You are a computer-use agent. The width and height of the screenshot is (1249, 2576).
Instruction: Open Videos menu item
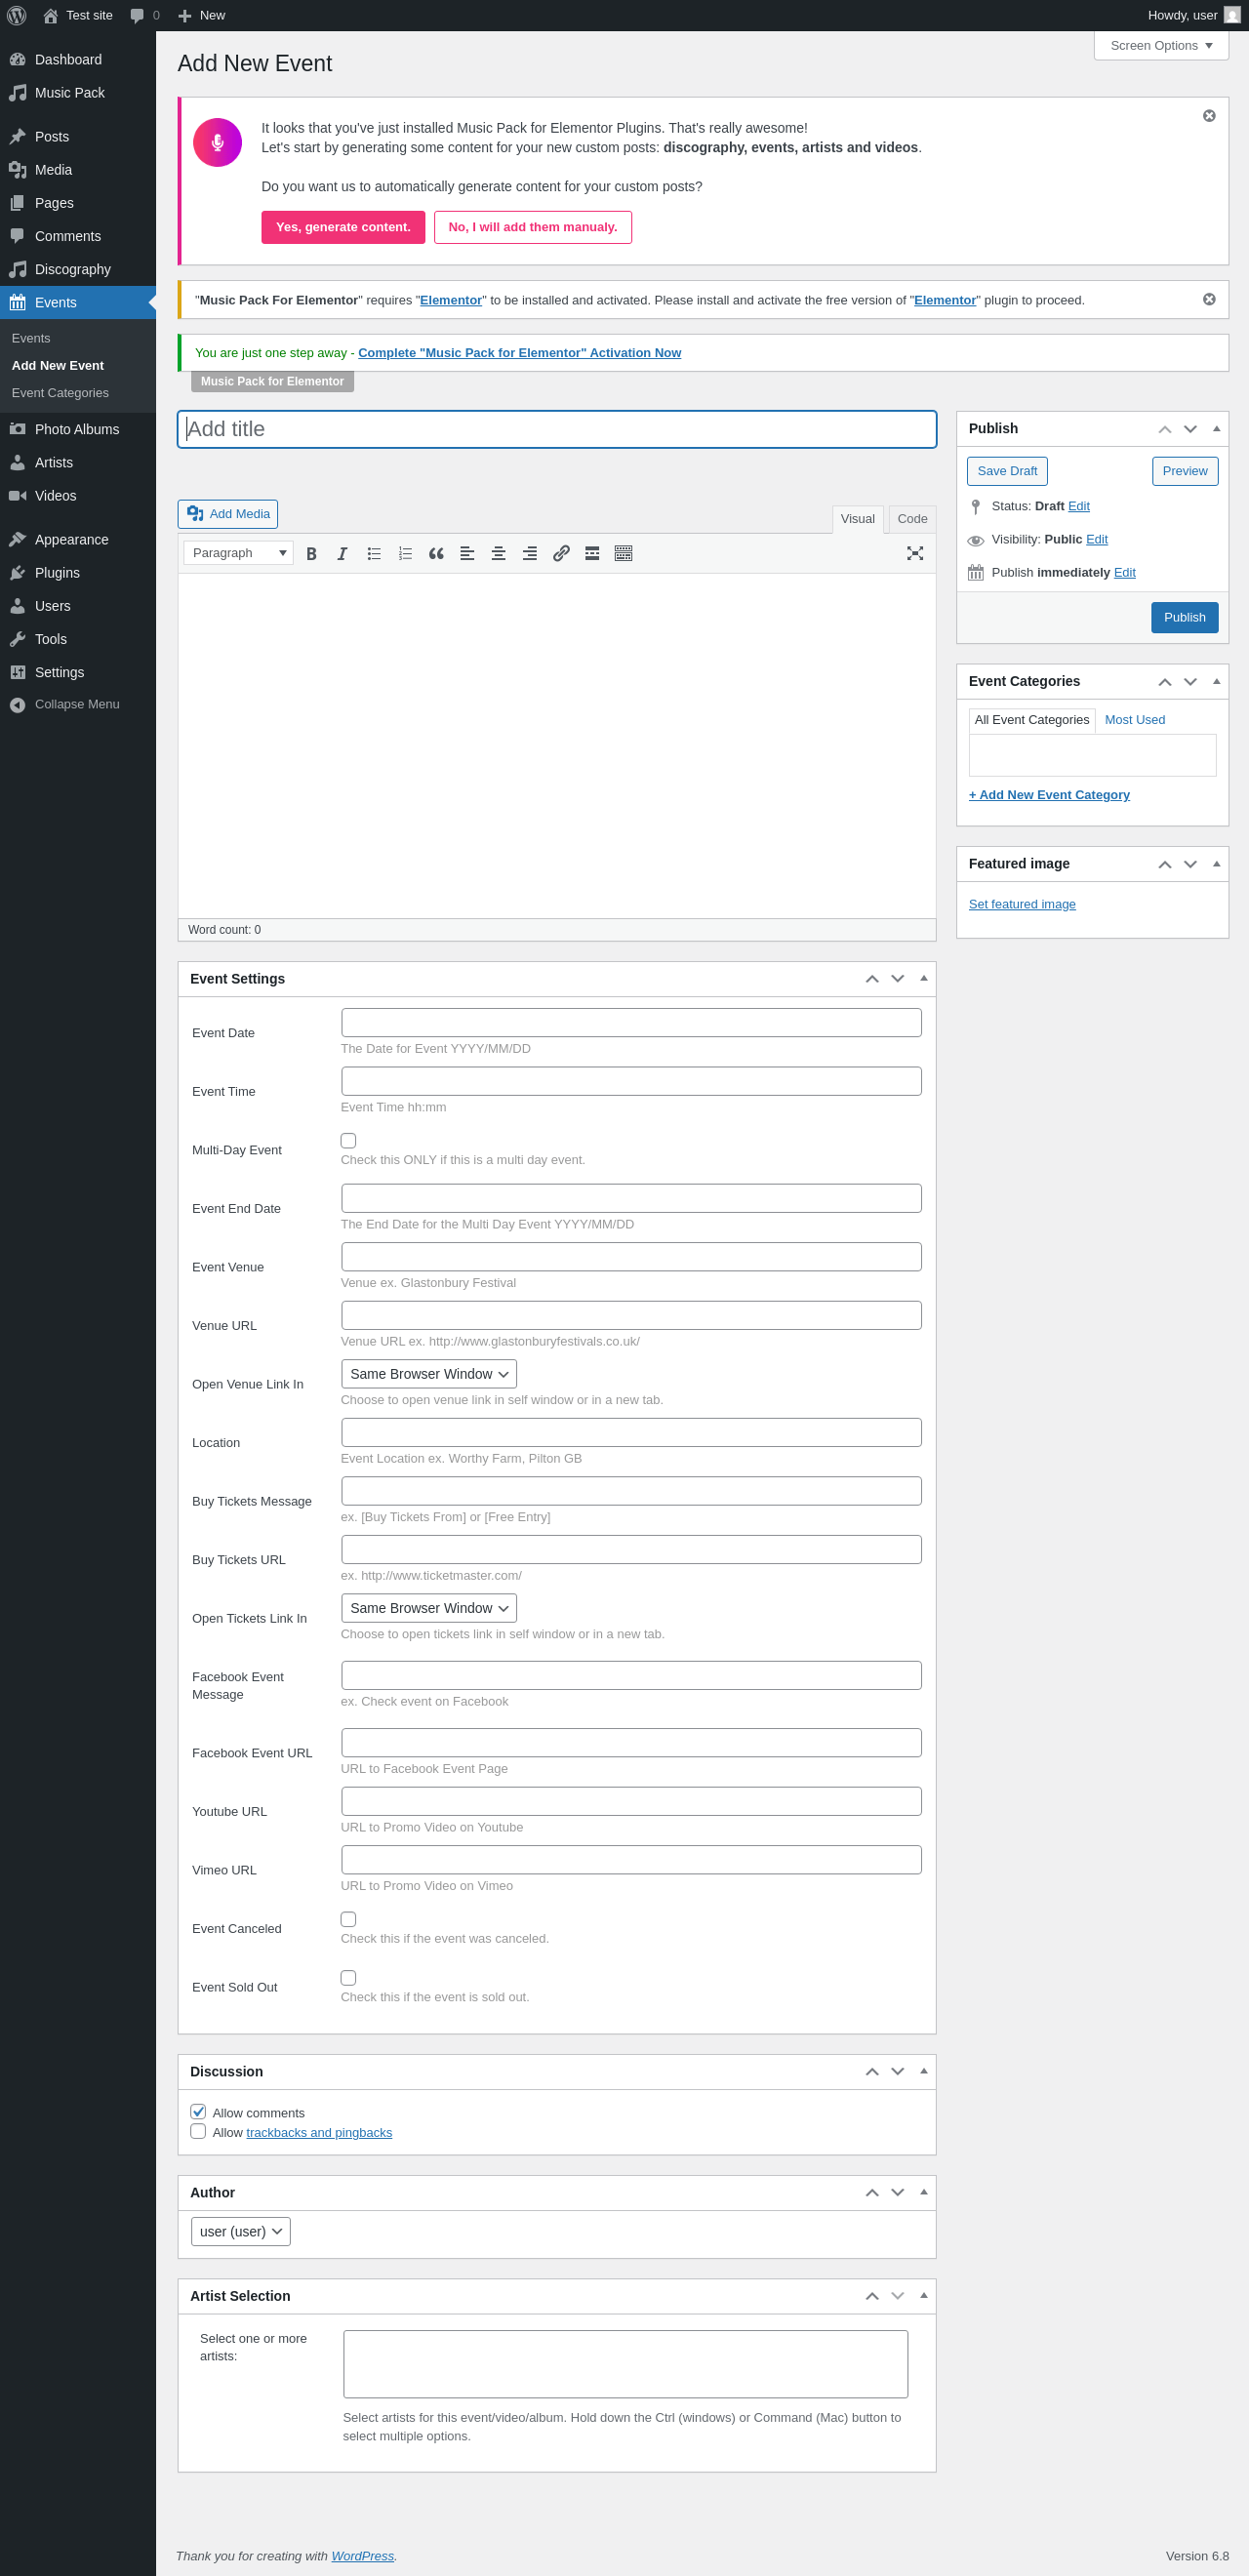[x=78, y=495]
